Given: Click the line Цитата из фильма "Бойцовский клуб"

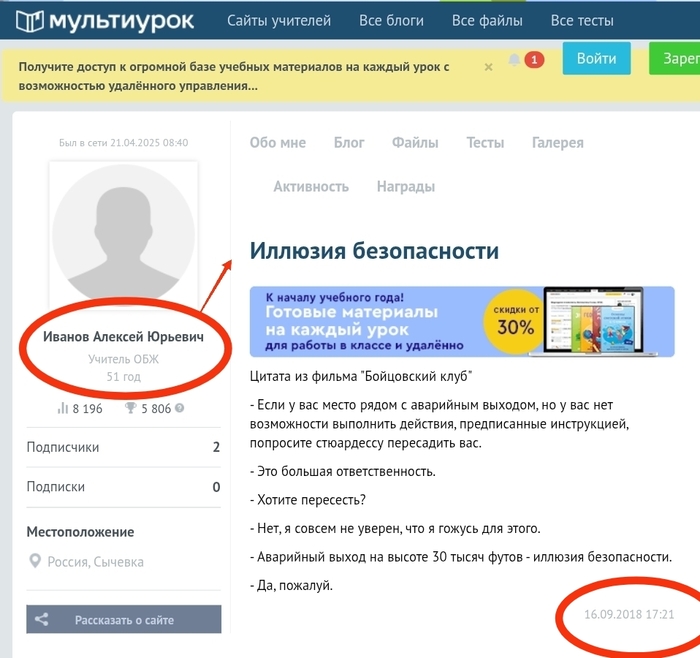Looking at the screenshot, I should click(361, 376).
